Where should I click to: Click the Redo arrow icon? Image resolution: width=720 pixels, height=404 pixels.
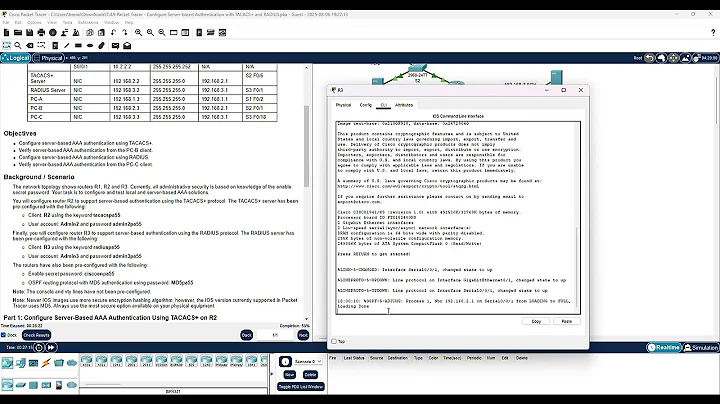[125, 33]
